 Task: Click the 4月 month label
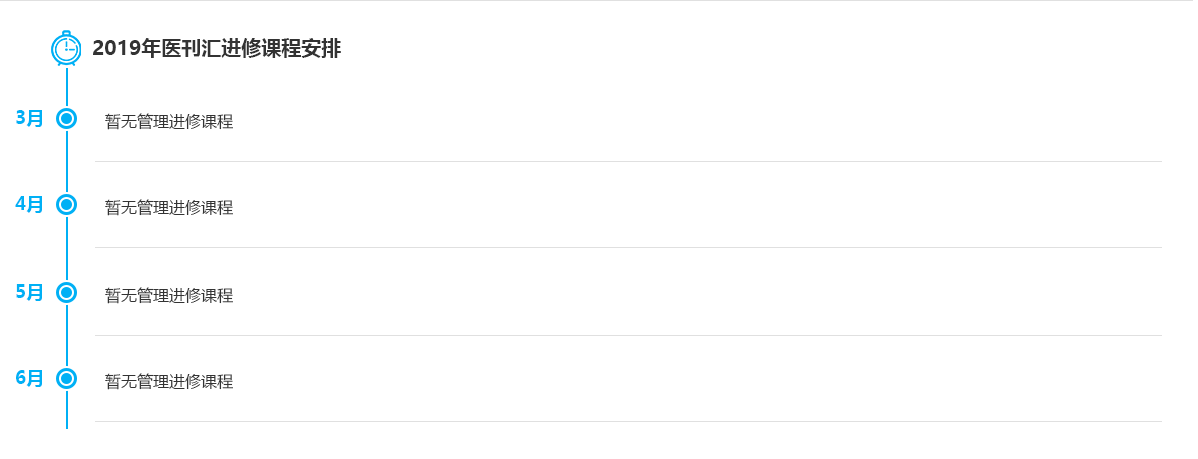pyautogui.click(x=29, y=205)
